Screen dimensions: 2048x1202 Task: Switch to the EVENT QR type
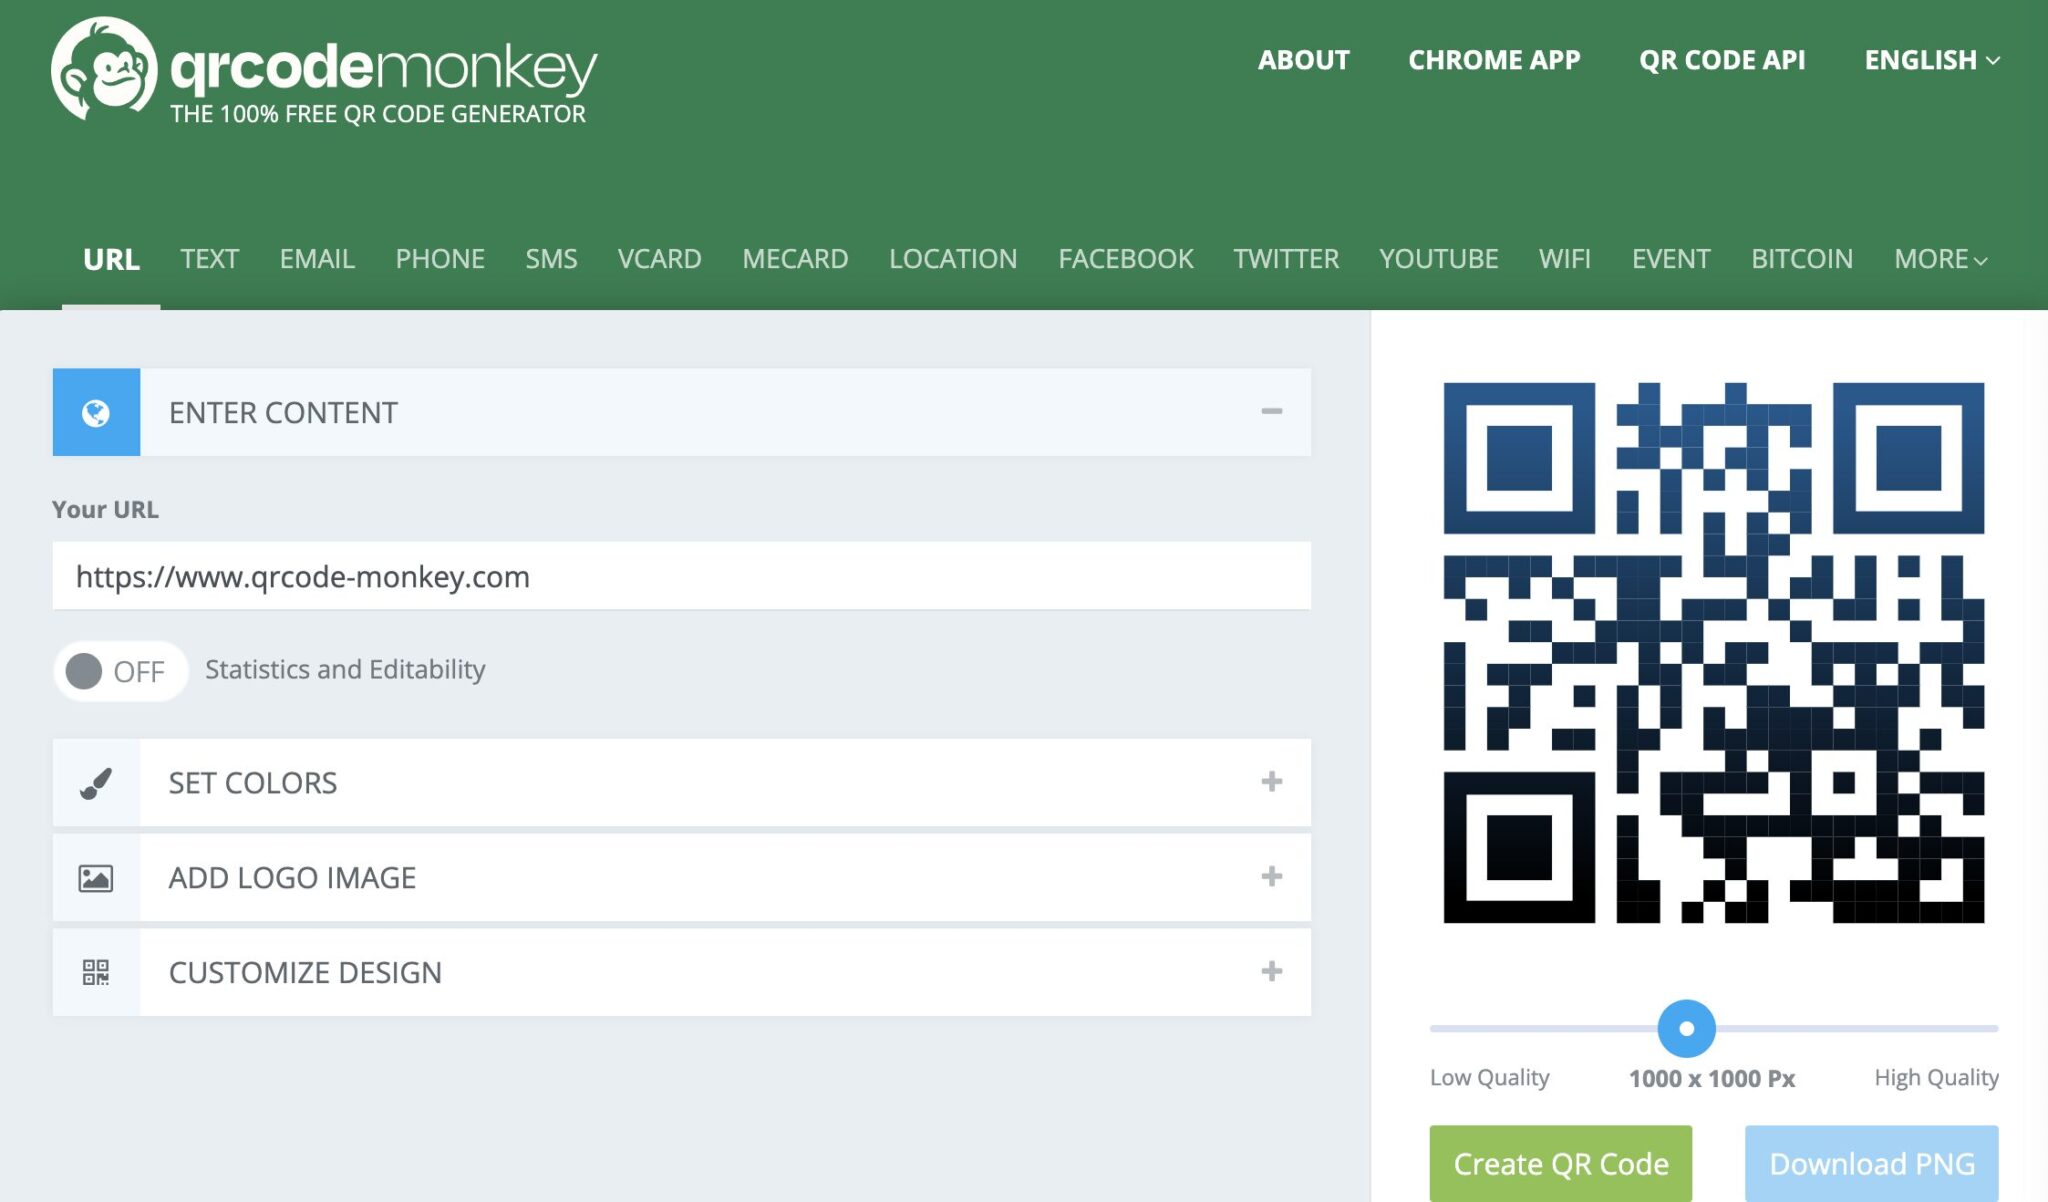click(x=1671, y=259)
